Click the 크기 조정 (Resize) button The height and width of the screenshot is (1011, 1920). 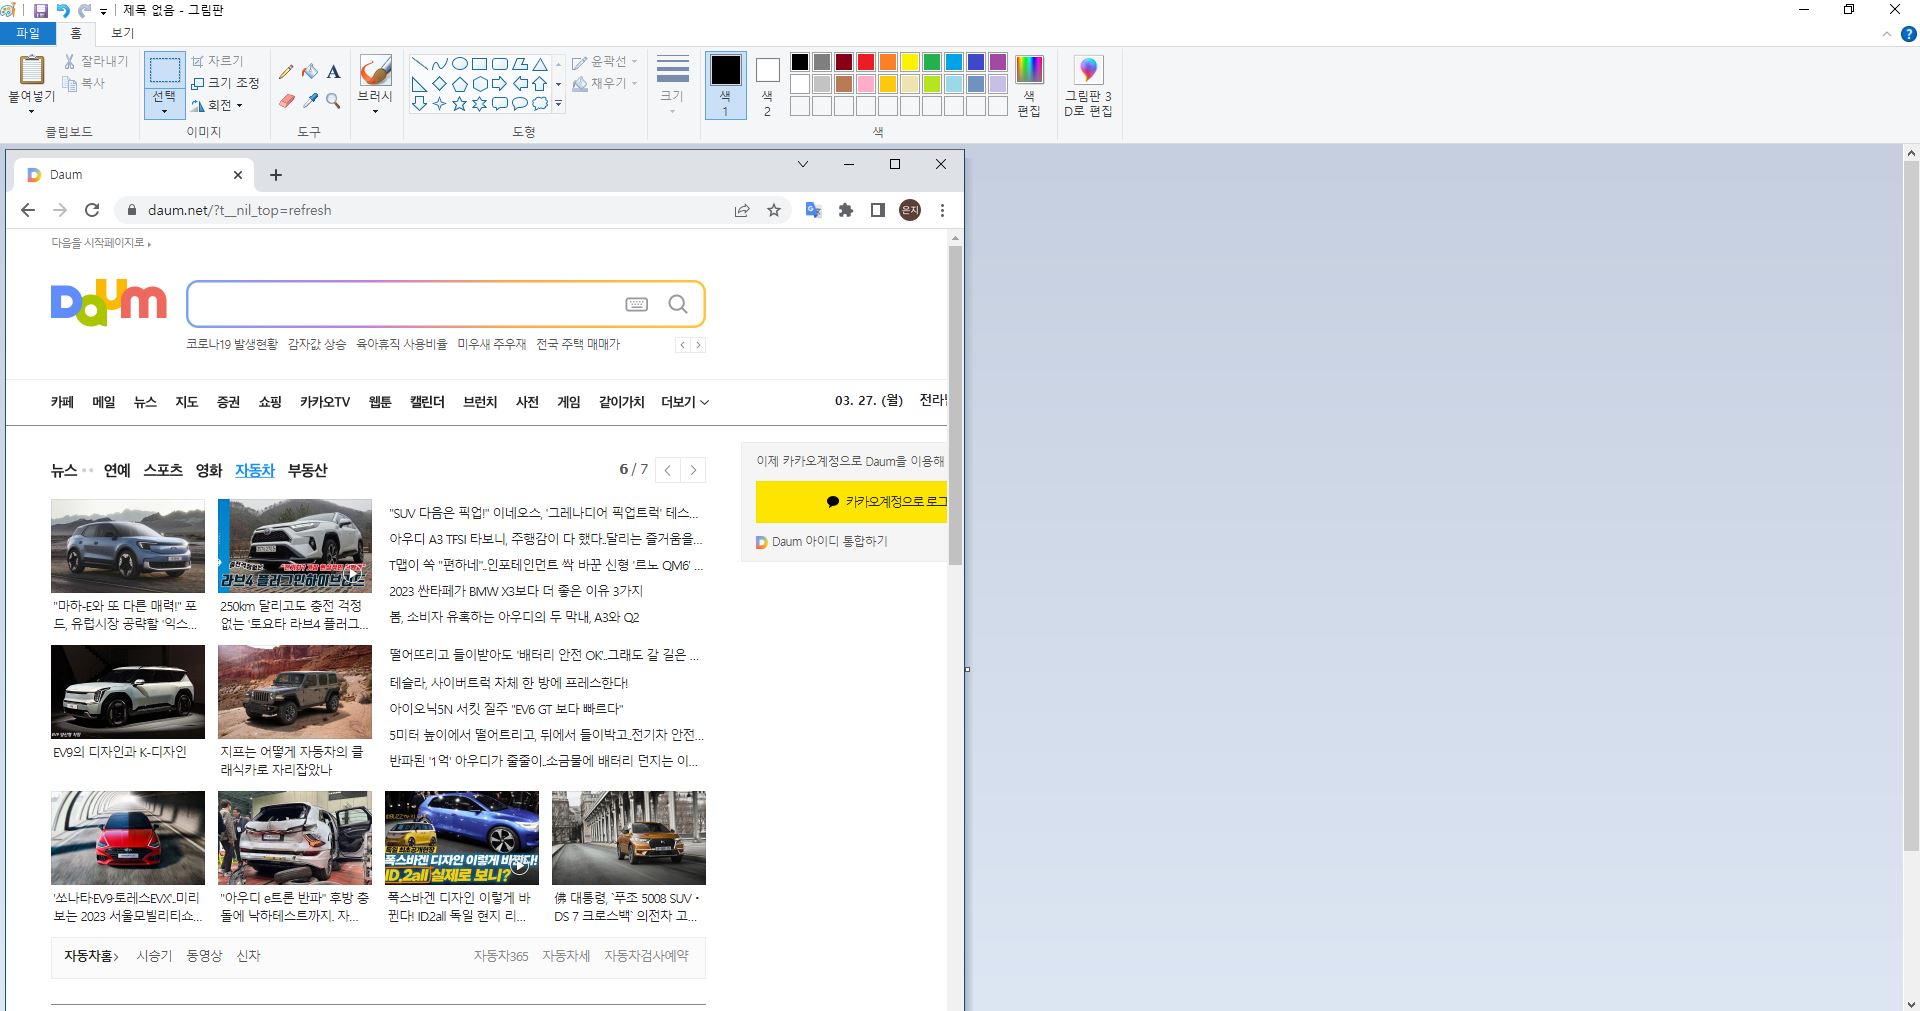tap(225, 83)
